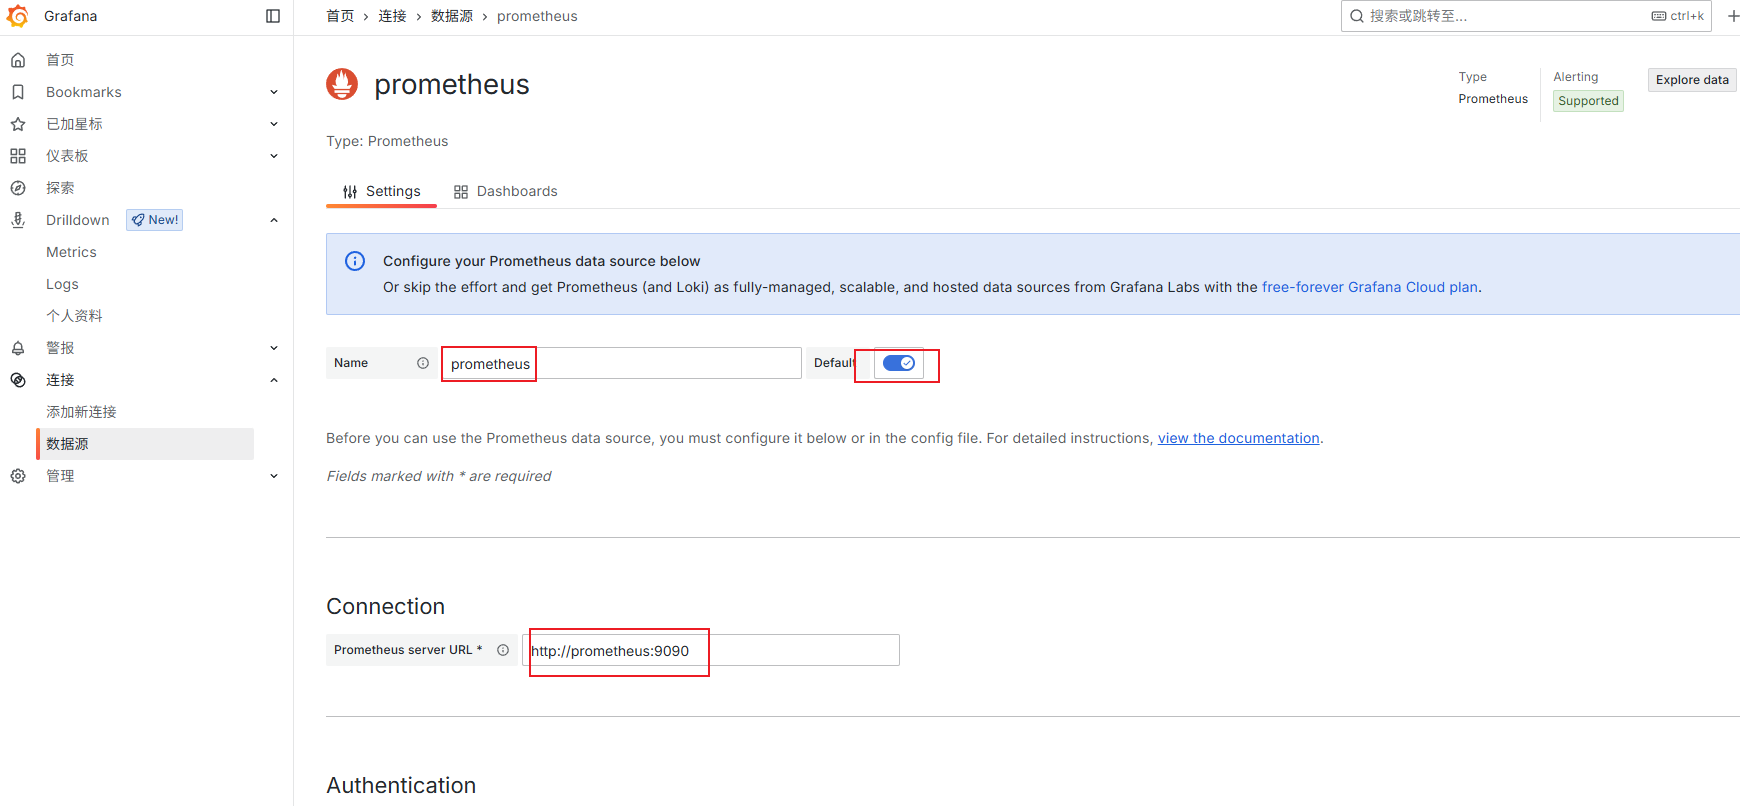1740x806 pixels.
Task: Click the prometheus breadcrumb text
Action: click(x=537, y=16)
